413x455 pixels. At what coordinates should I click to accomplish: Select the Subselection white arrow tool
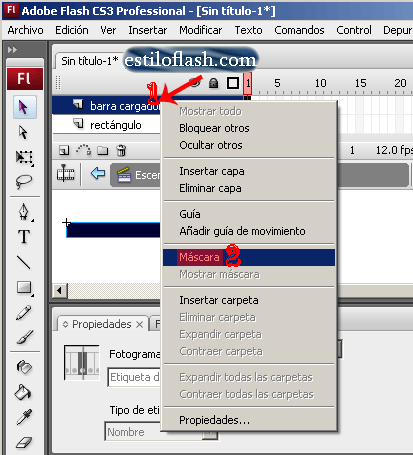[23, 132]
